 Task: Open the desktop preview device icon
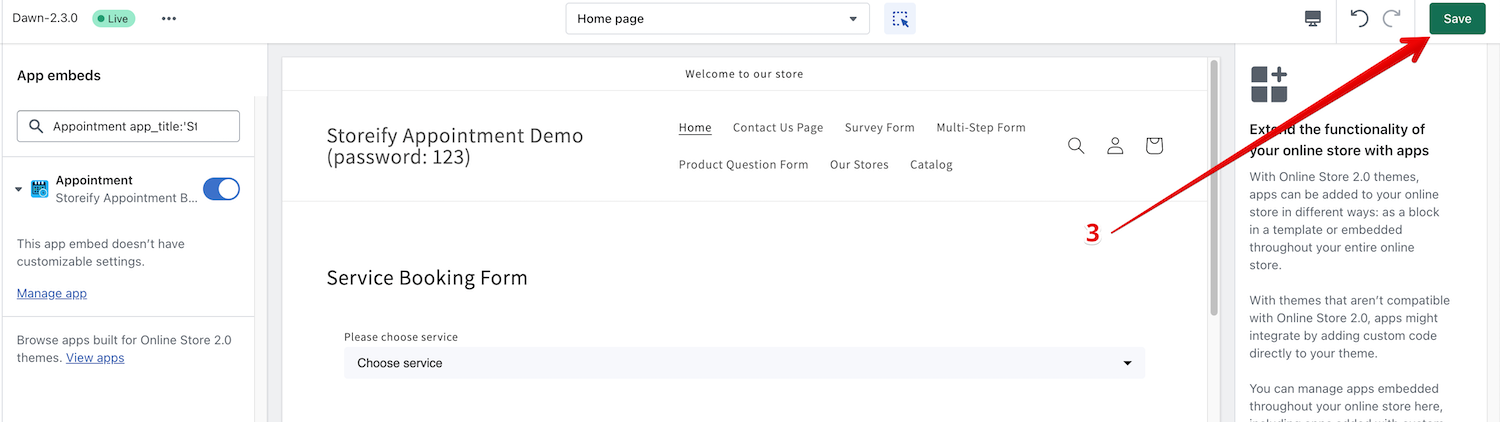[1314, 19]
